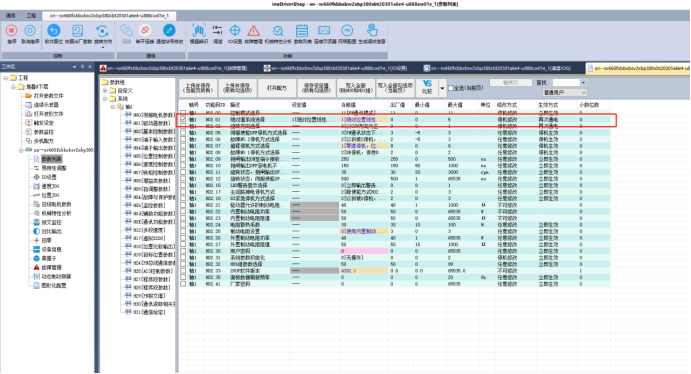Open the user level (普通用户) dropdown
The height and width of the screenshot is (374, 691).
(x=565, y=93)
